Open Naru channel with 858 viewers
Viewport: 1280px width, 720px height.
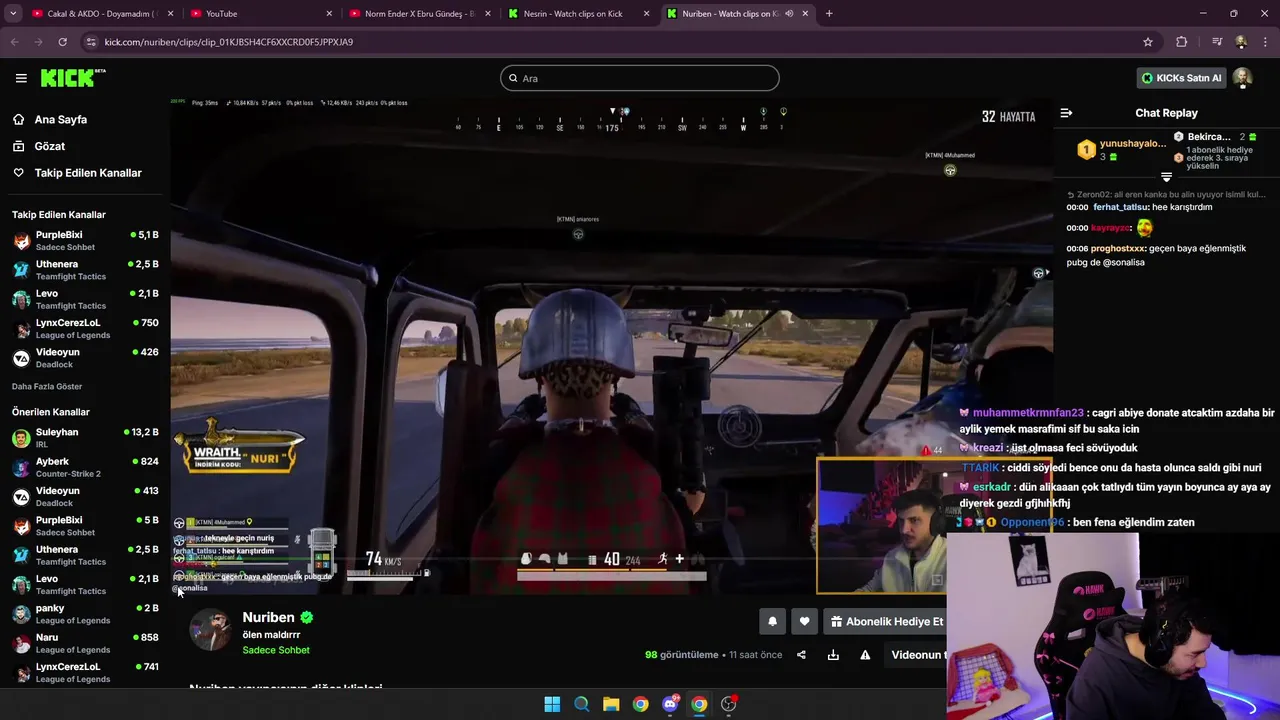pyautogui.click(x=85, y=643)
